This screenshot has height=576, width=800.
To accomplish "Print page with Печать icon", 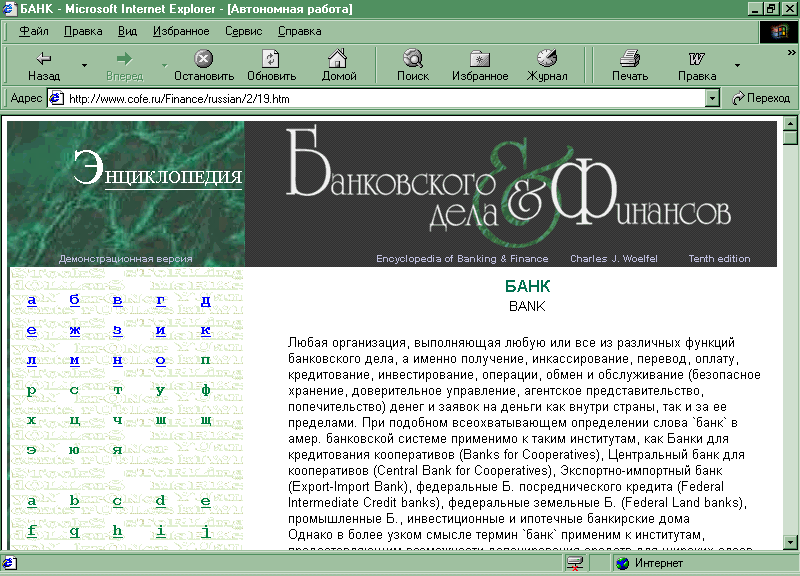I will pyautogui.click(x=629, y=58).
